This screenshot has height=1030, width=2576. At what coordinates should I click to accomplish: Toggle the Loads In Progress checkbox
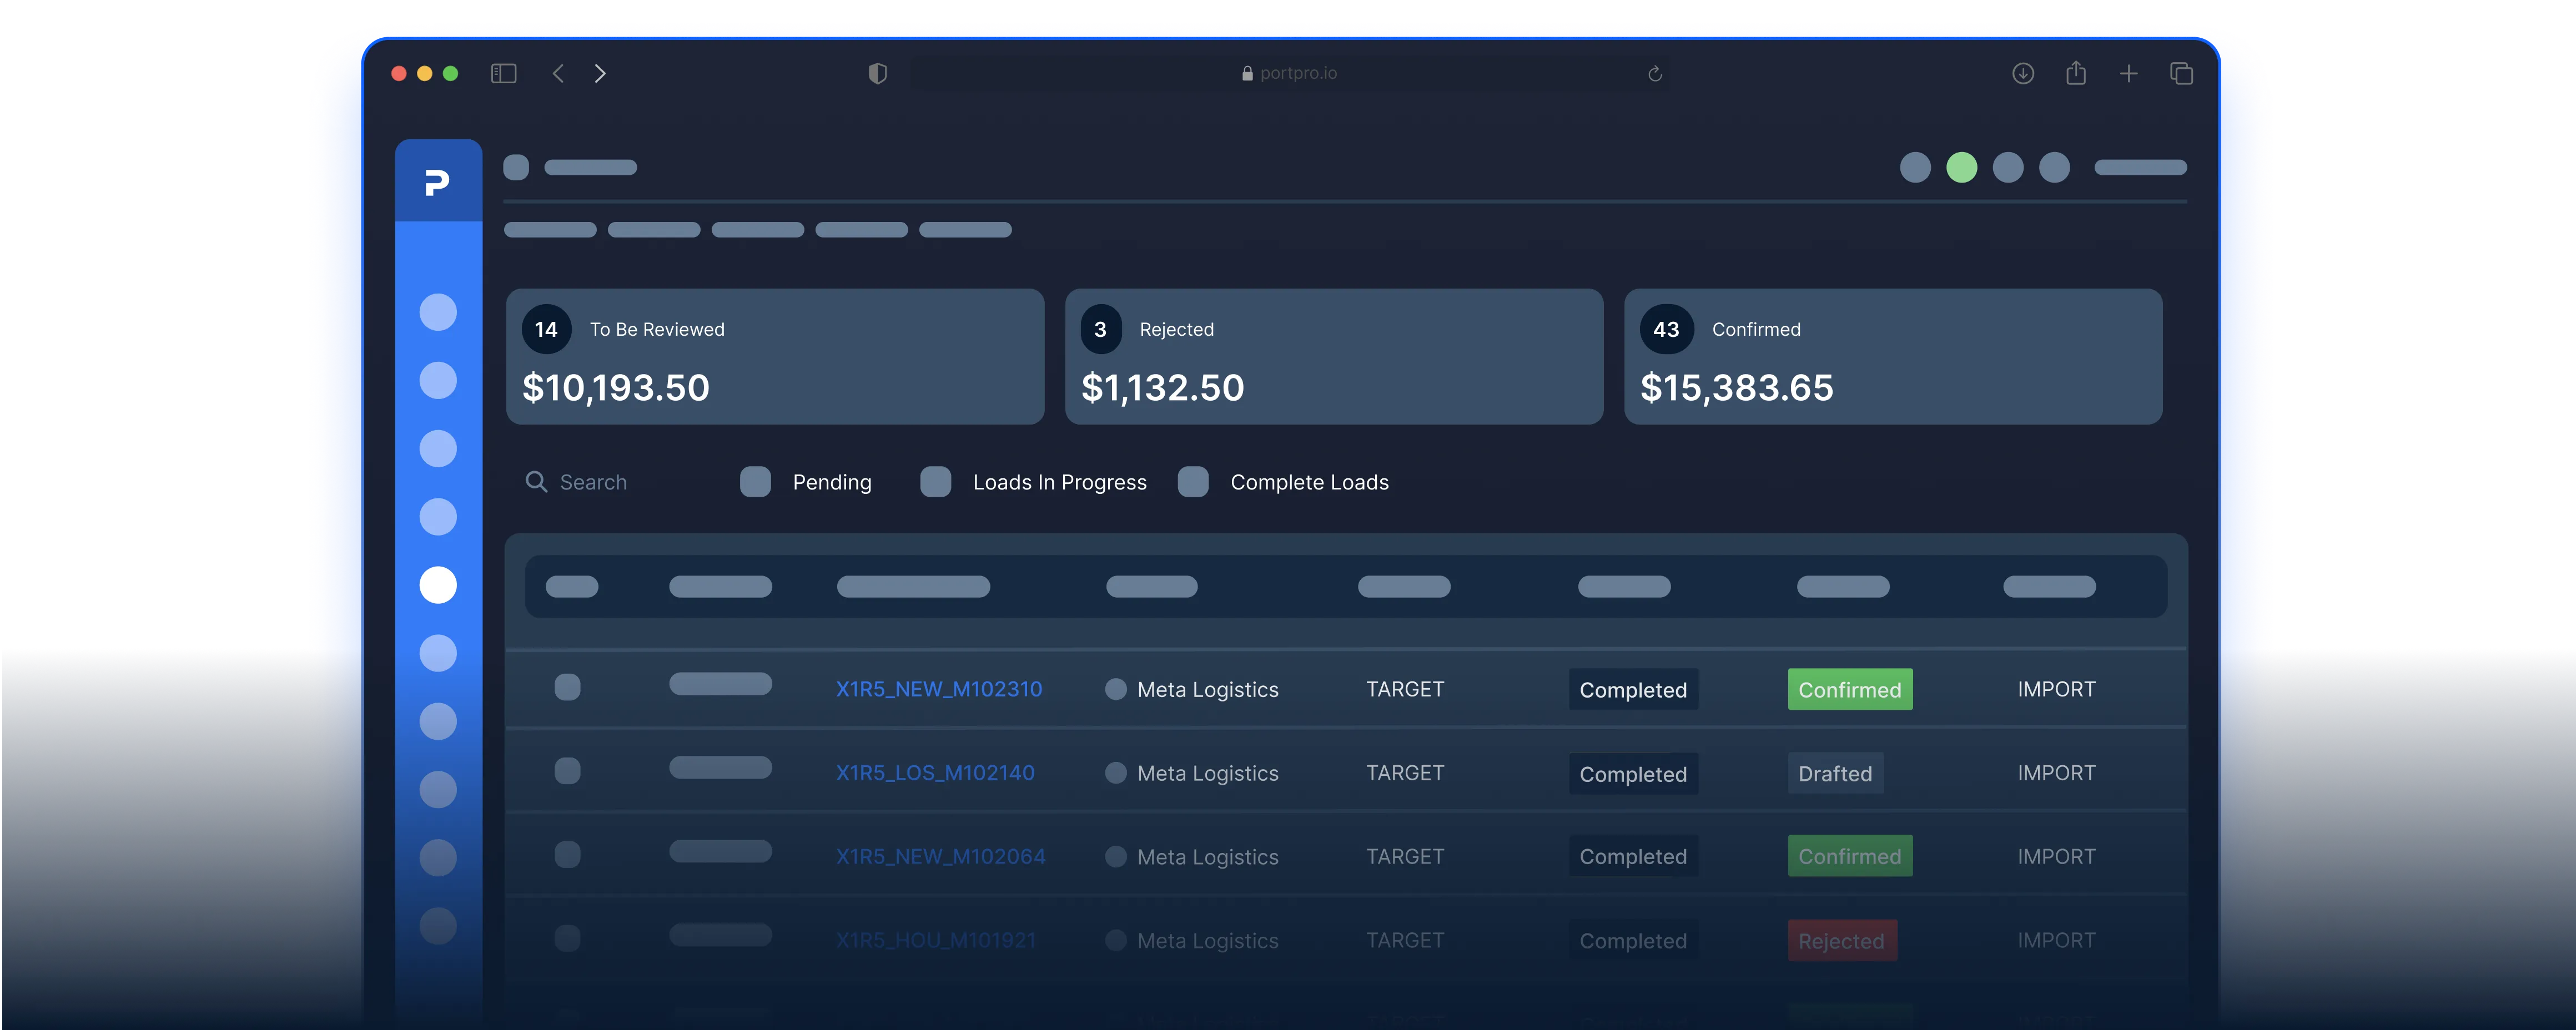coord(935,482)
